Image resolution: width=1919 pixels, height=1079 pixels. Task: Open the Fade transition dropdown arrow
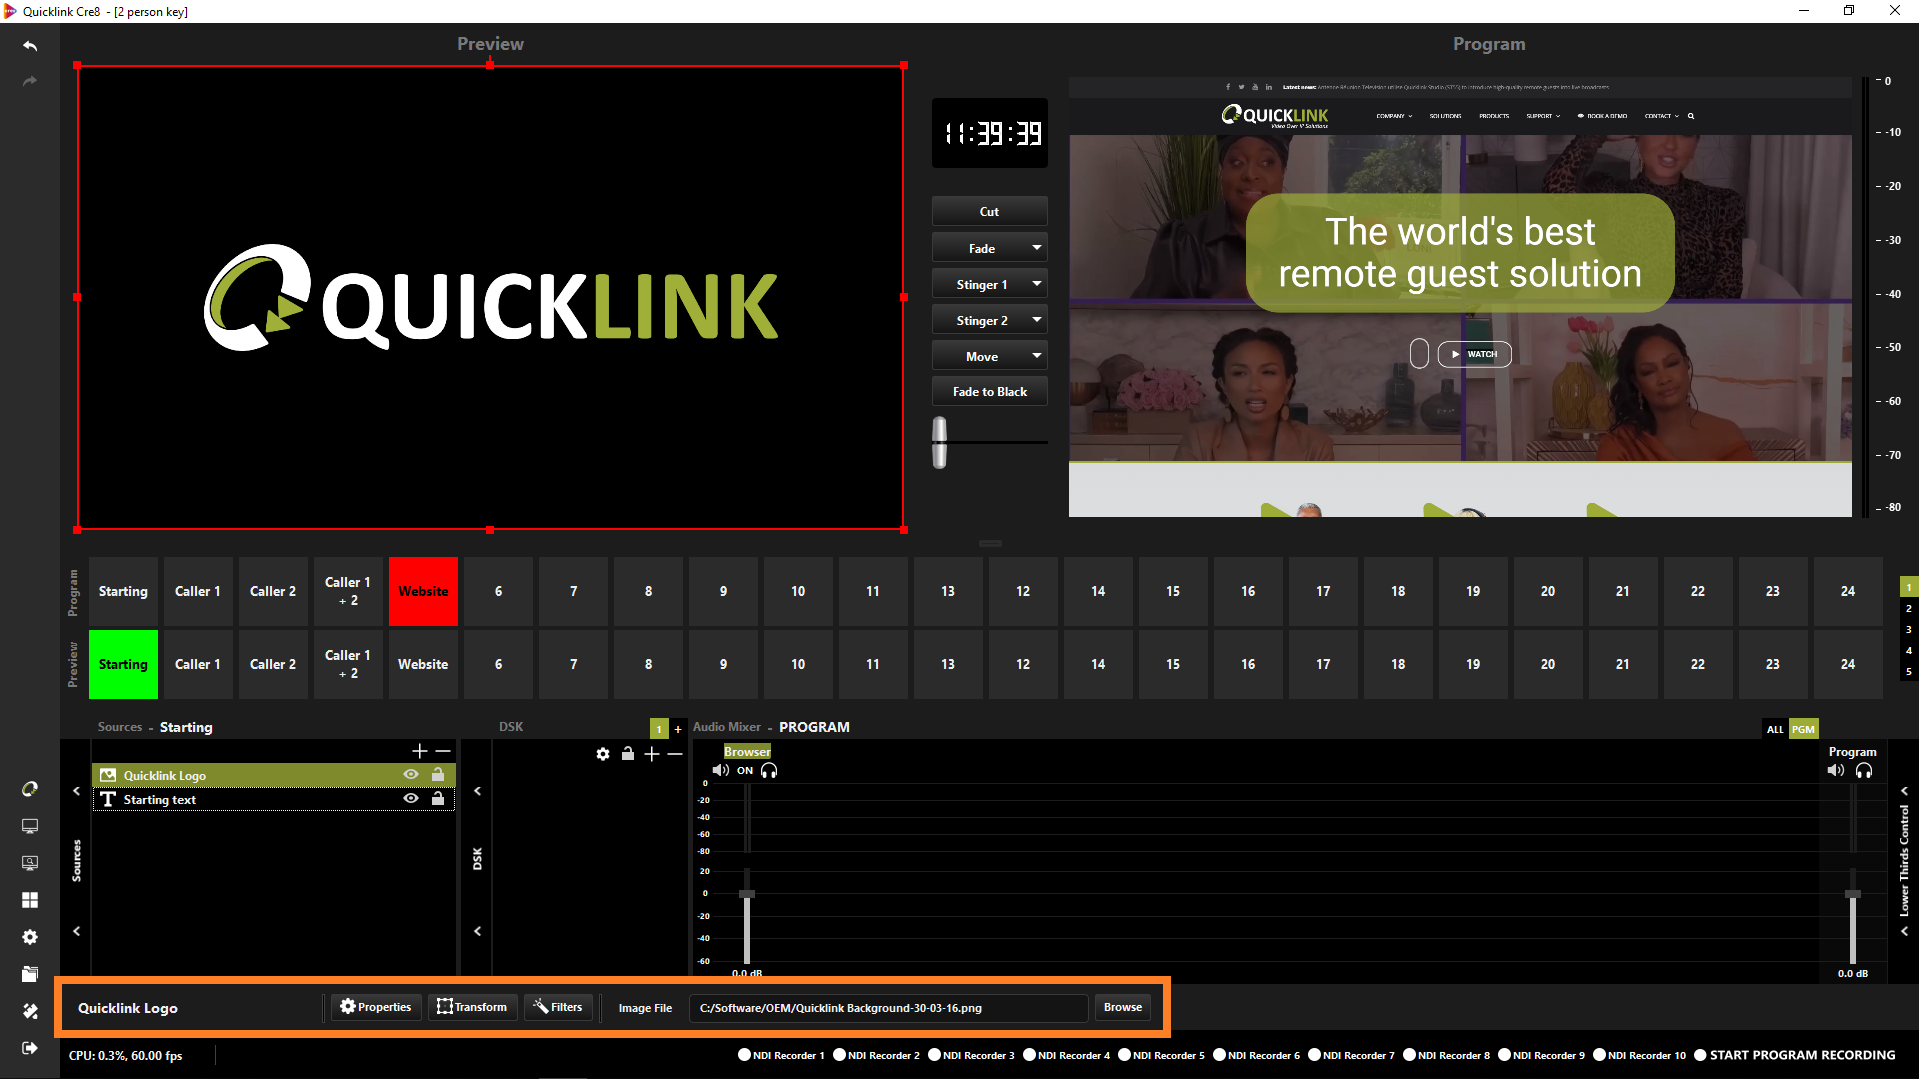[1037, 248]
